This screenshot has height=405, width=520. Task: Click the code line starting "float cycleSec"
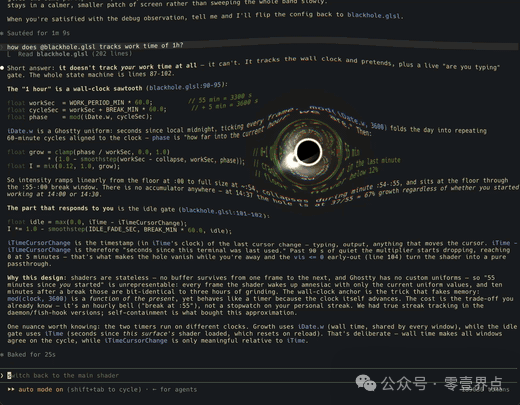pyautogui.click(x=87, y=110)
